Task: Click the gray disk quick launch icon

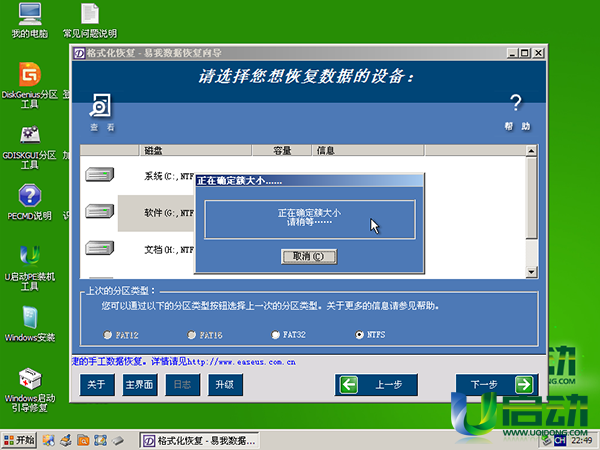Action: pos(117,440)
